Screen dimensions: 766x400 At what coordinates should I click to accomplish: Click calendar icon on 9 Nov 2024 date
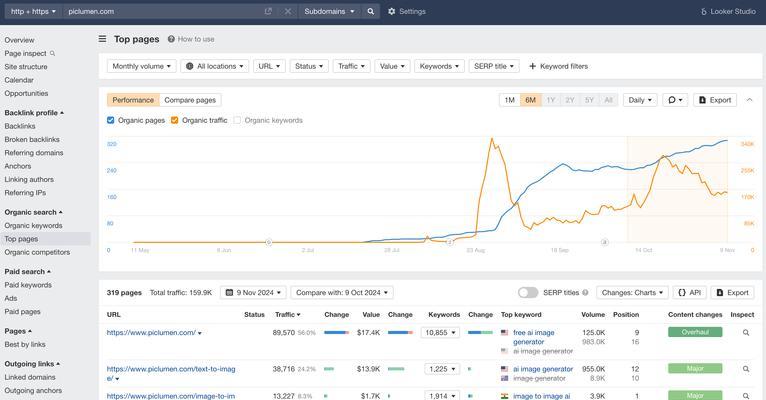click(x=229, y=293)
